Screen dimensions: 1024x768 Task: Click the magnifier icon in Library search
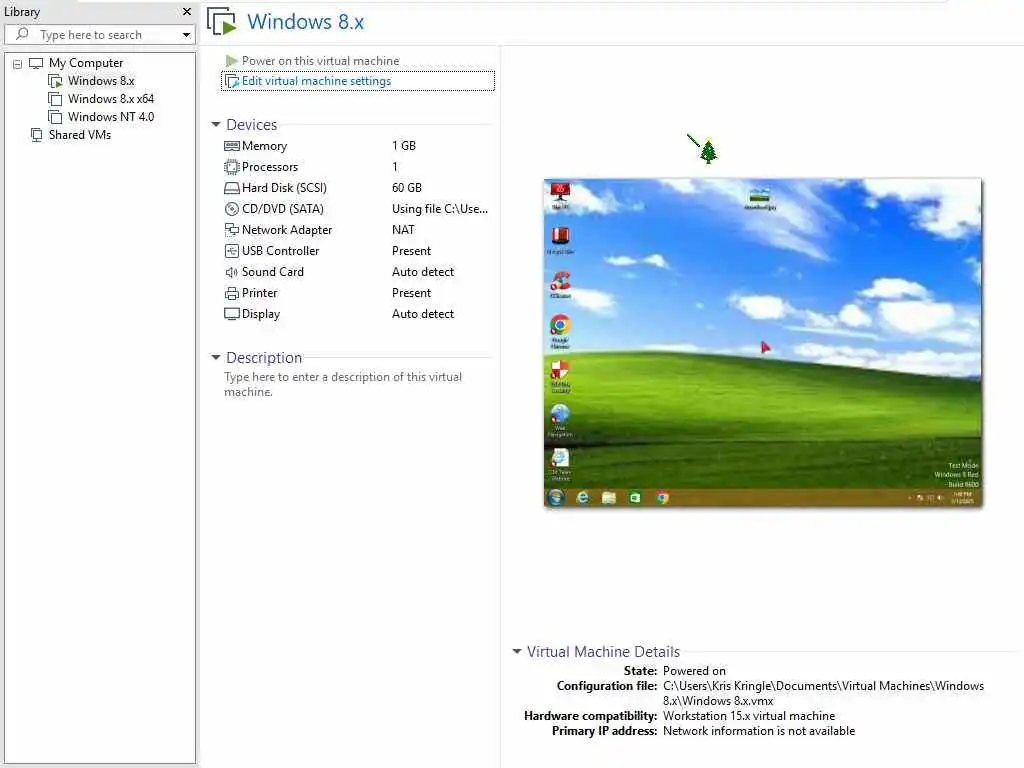point(22,34)
